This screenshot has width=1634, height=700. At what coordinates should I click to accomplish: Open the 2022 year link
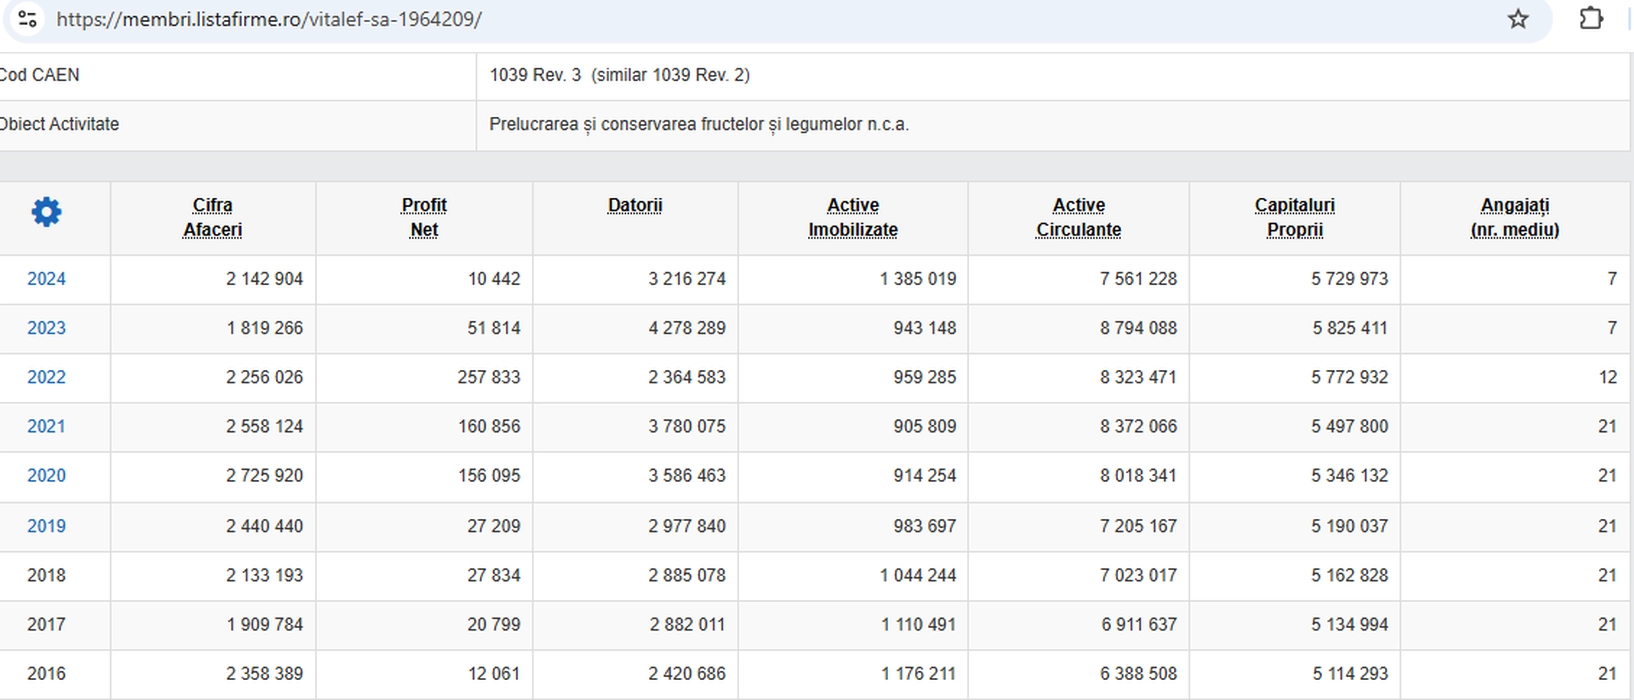click(46, 377)
